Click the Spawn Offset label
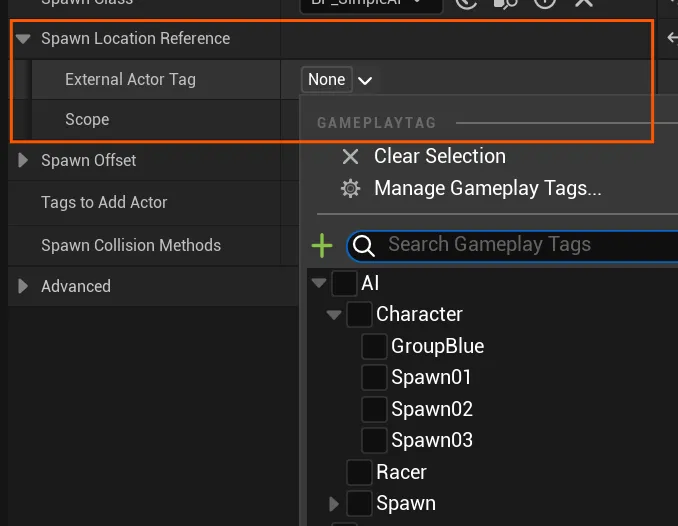The height and width of the screenshot is (526, 678). pos(89,160)
